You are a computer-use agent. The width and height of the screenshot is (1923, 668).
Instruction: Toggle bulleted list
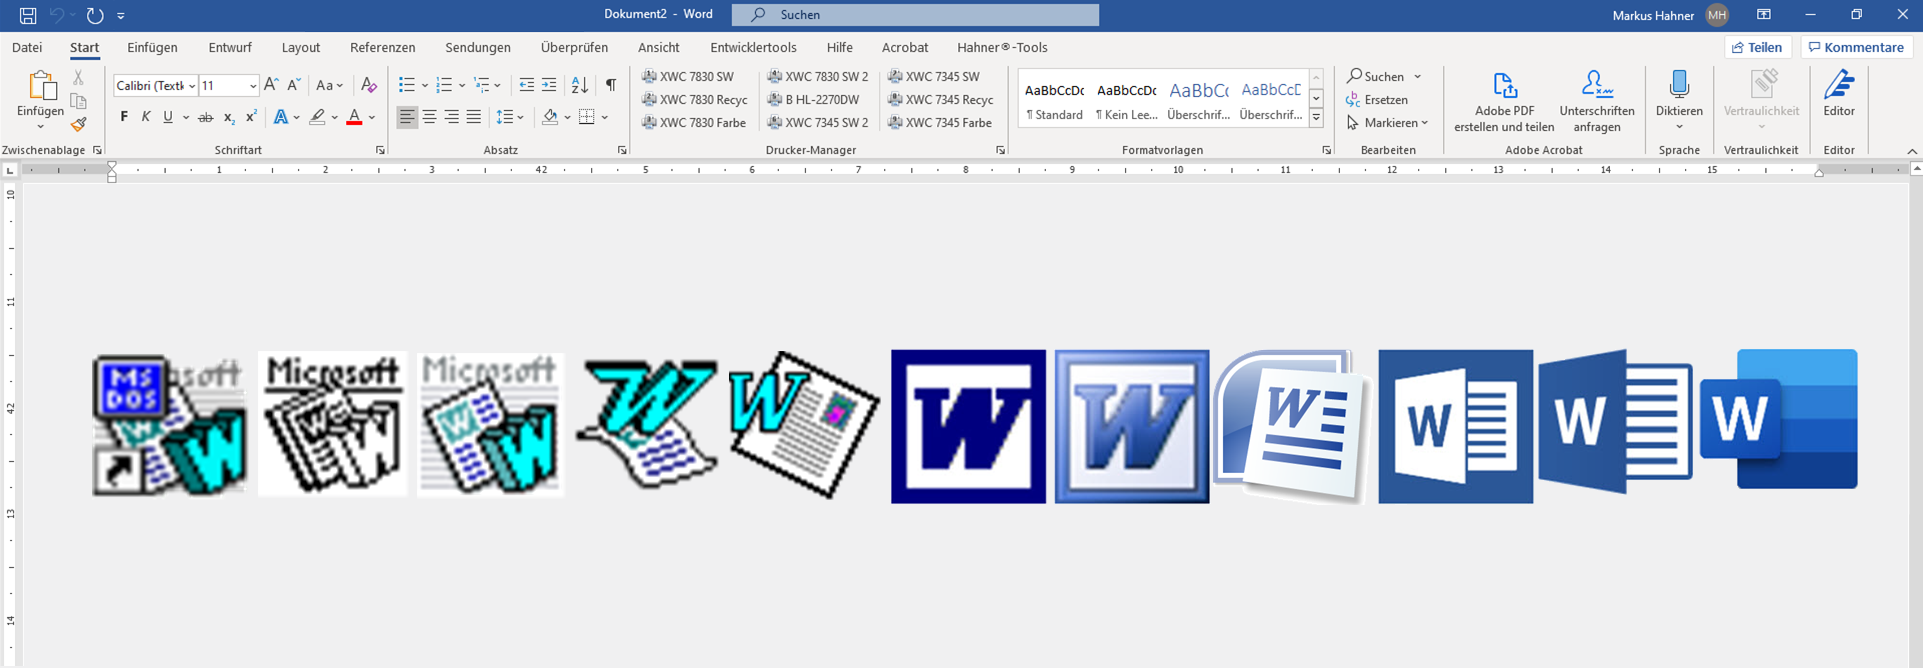coord(407,85)
